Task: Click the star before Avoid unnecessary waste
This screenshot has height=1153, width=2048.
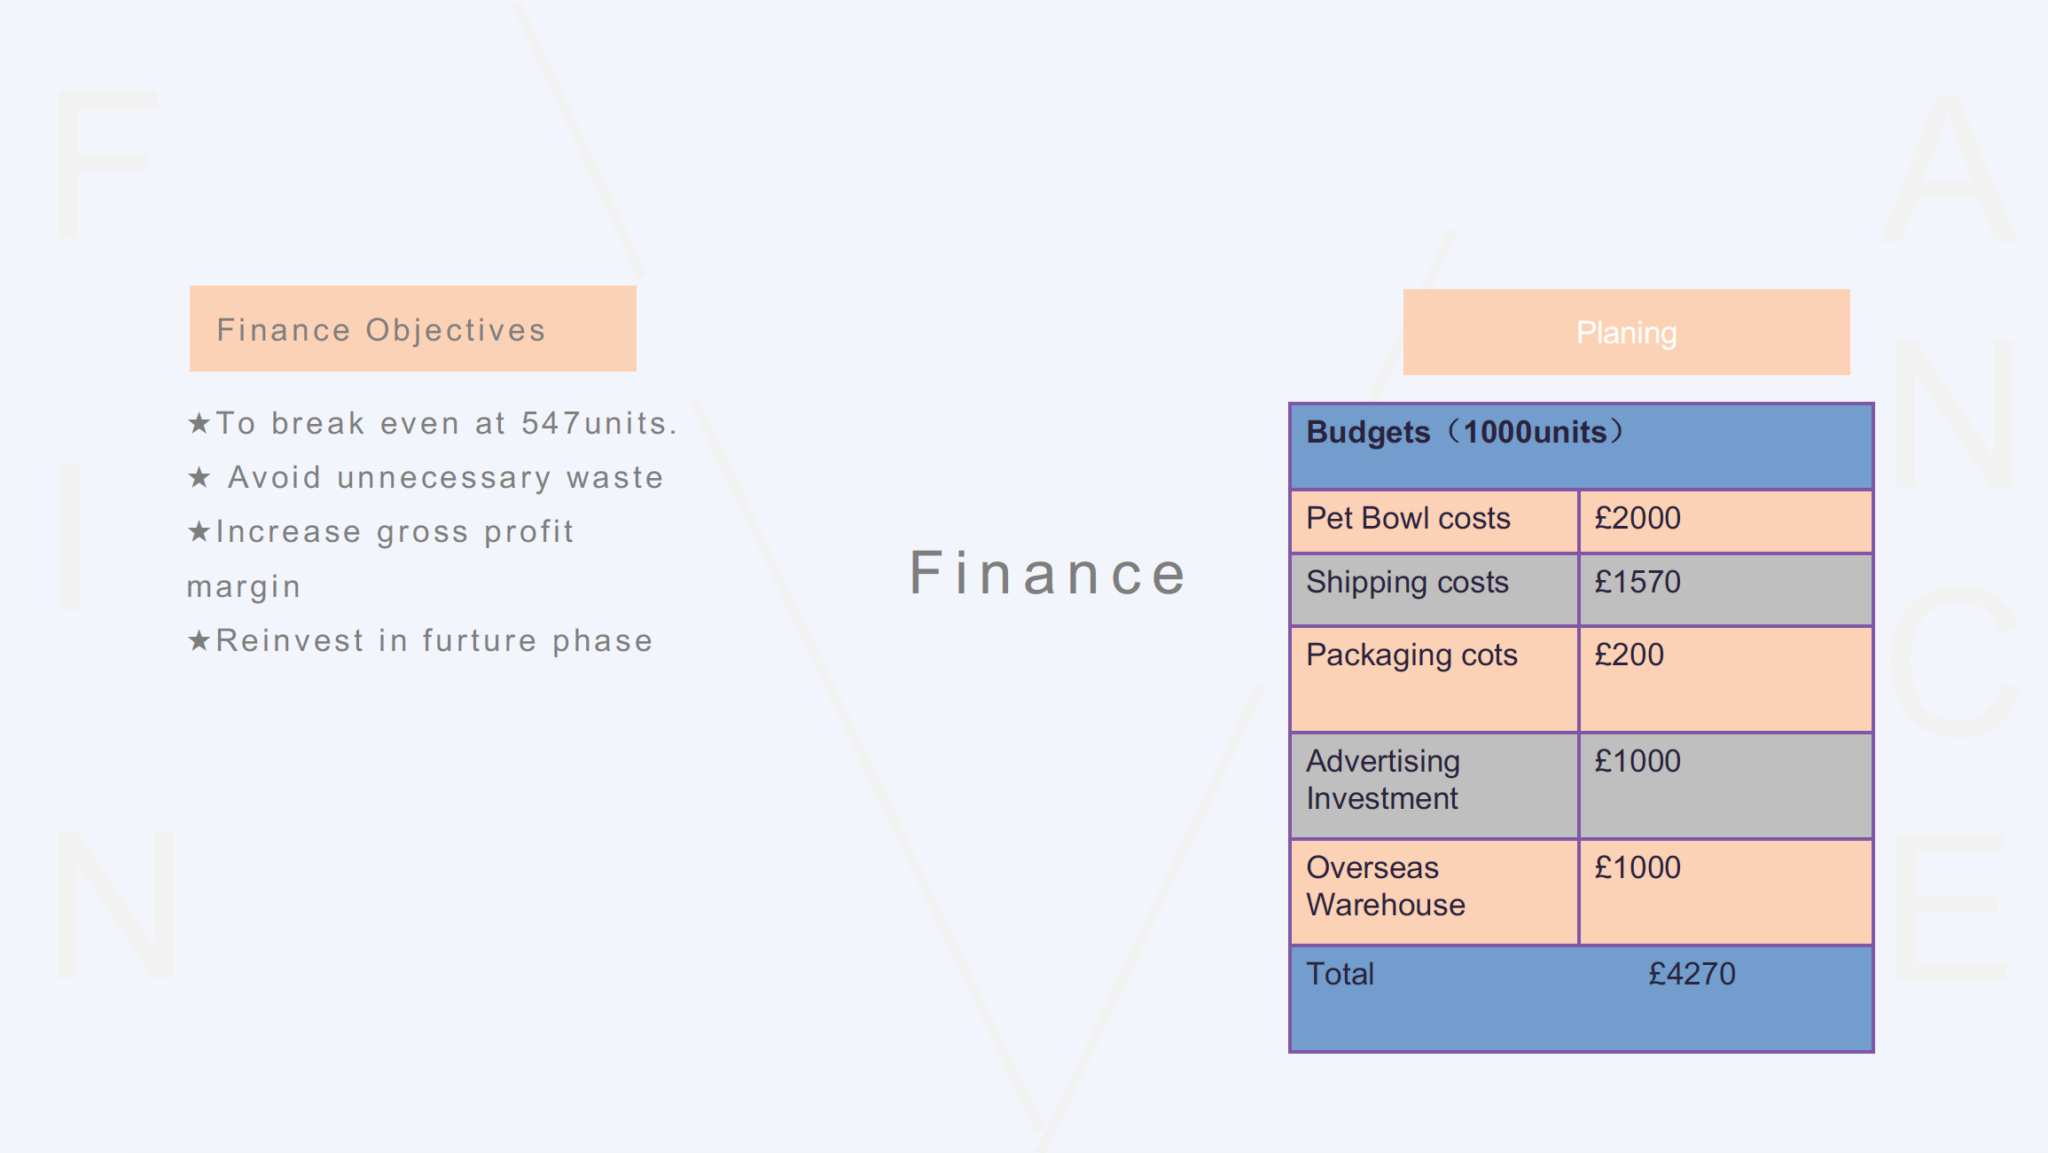Action: (x=199, y=477)
